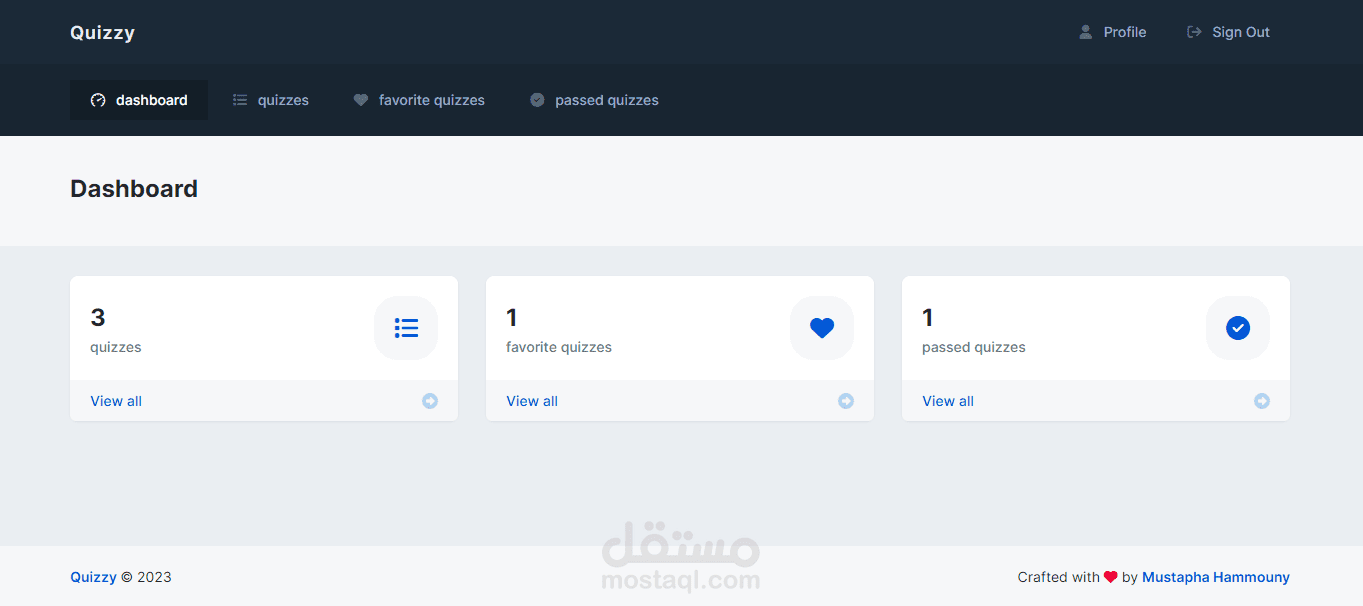The height and width of the screenshot is (606, 1363).
Task: Open the passed quizzes nav tab
Action: tap(594, 100)
